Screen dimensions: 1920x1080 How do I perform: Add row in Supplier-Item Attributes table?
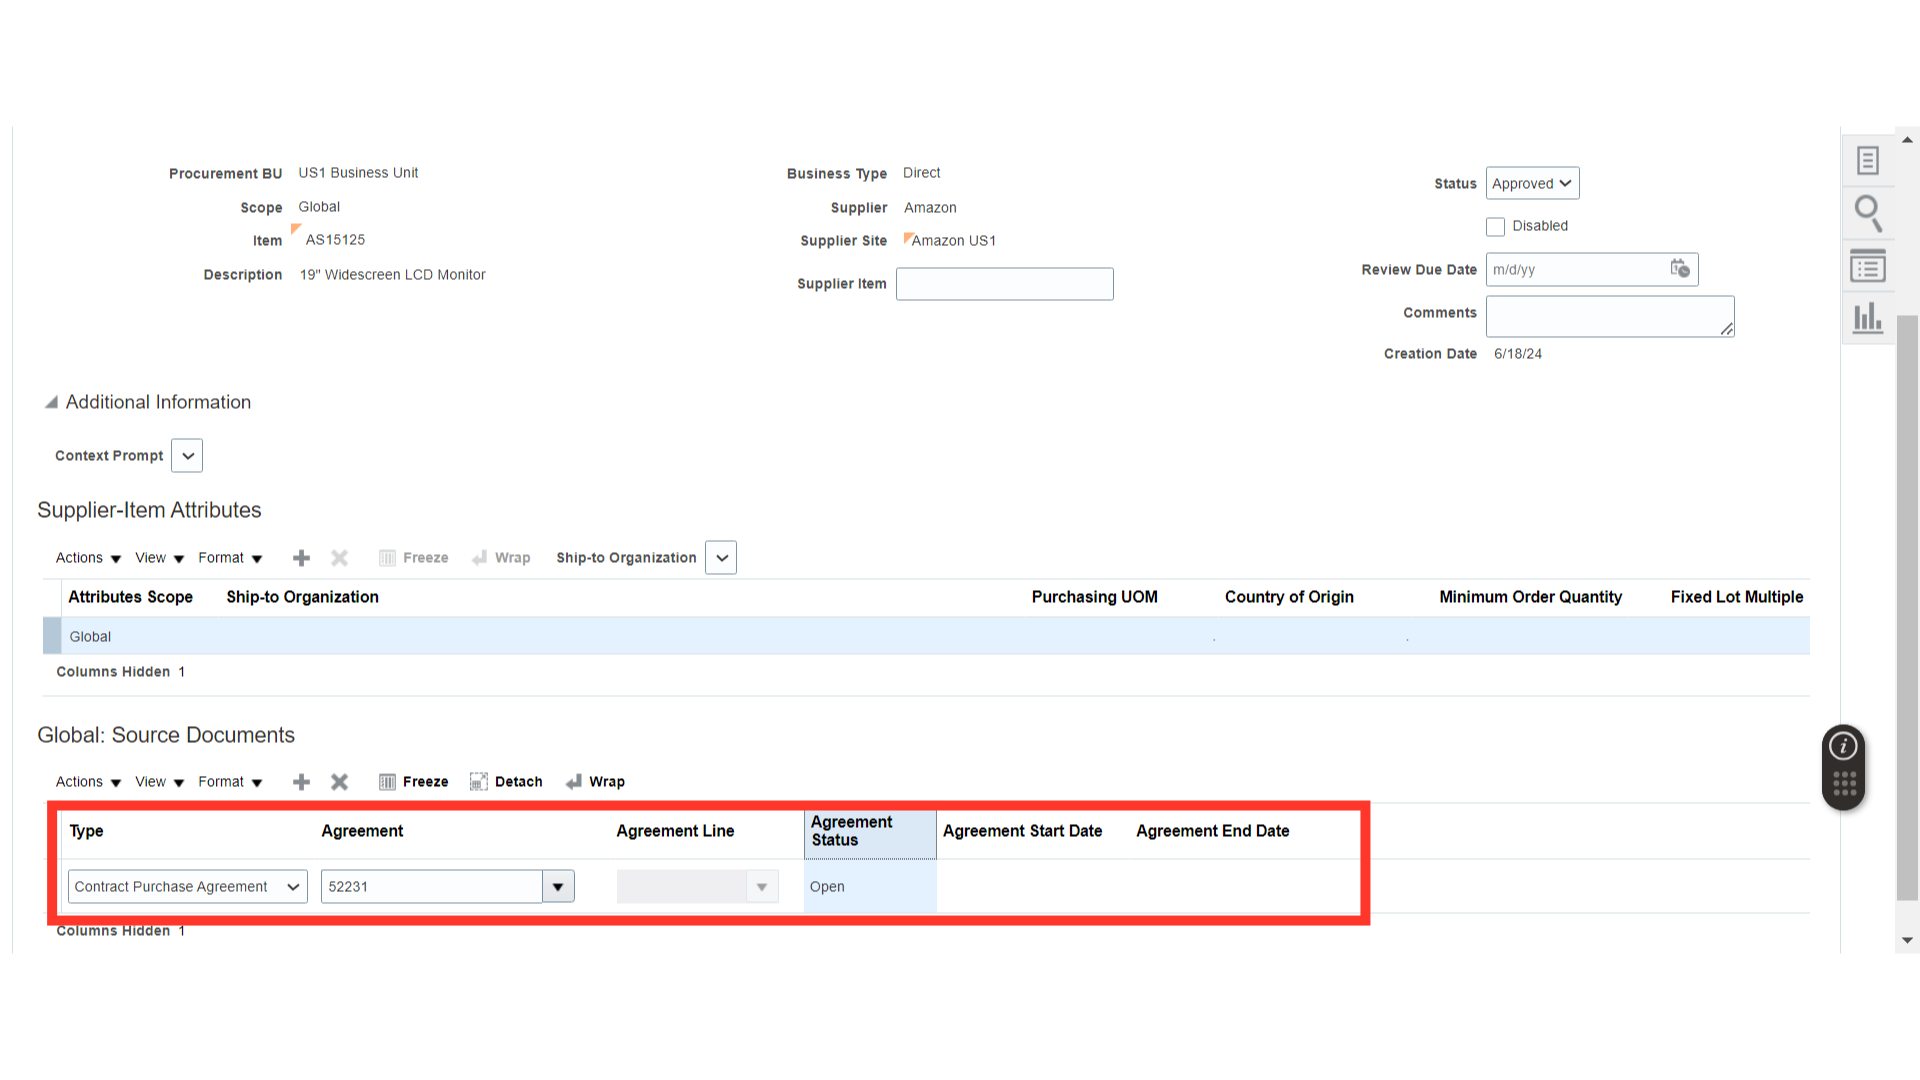coord(301,558)
